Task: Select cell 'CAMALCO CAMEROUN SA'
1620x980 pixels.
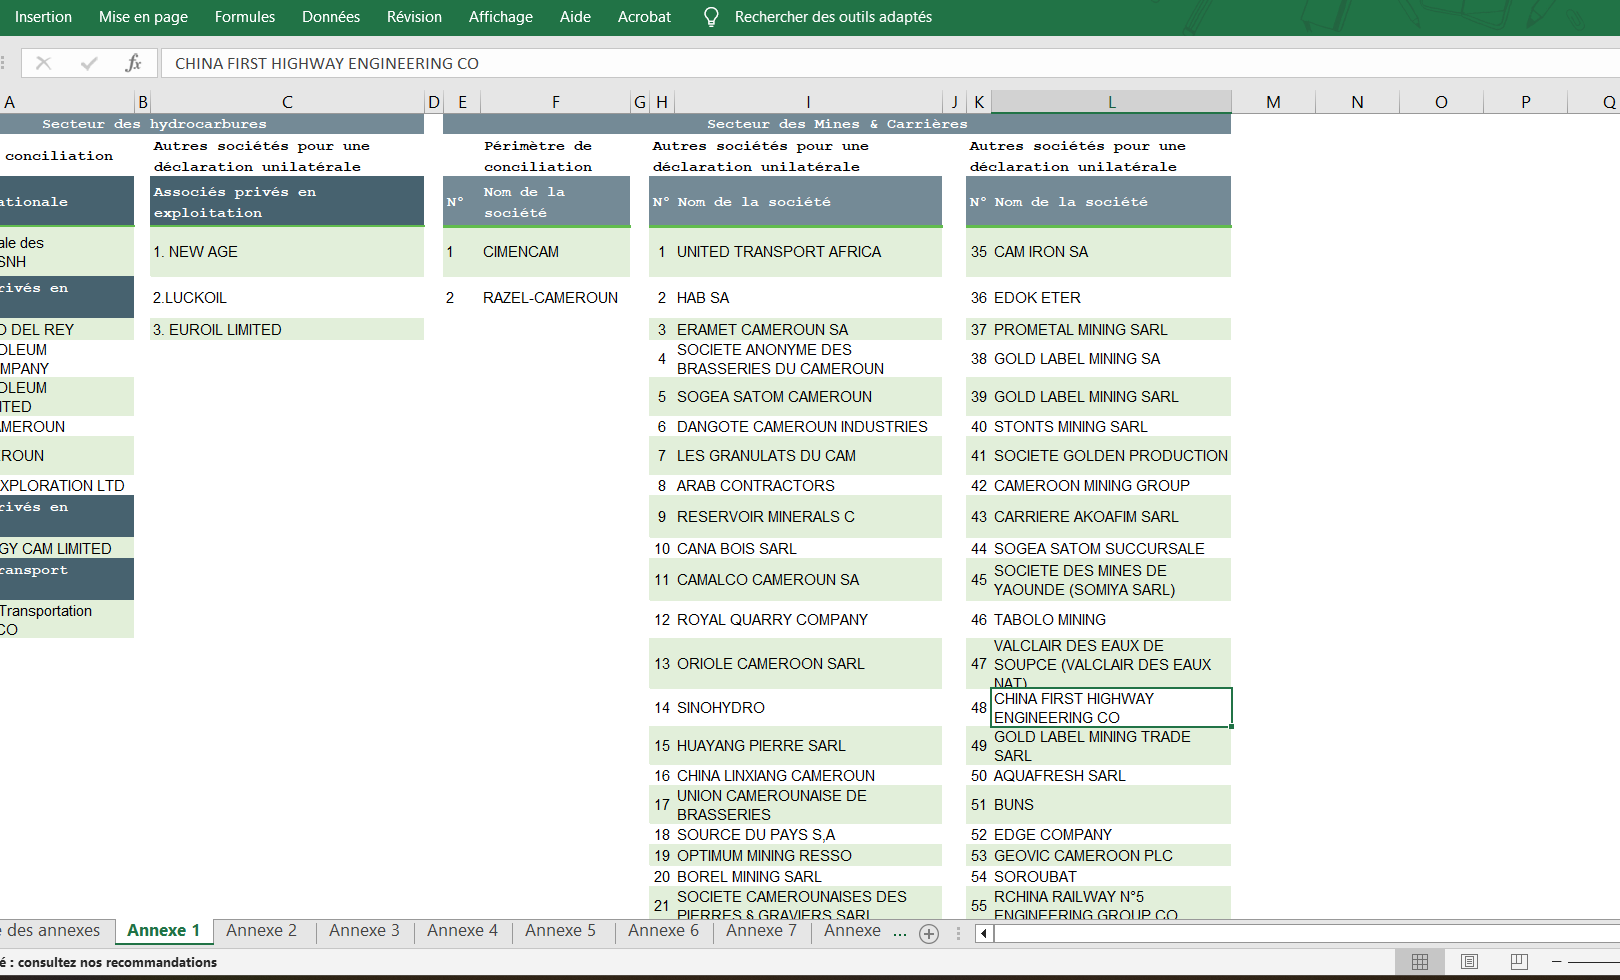Action: [x=808, y=580]
